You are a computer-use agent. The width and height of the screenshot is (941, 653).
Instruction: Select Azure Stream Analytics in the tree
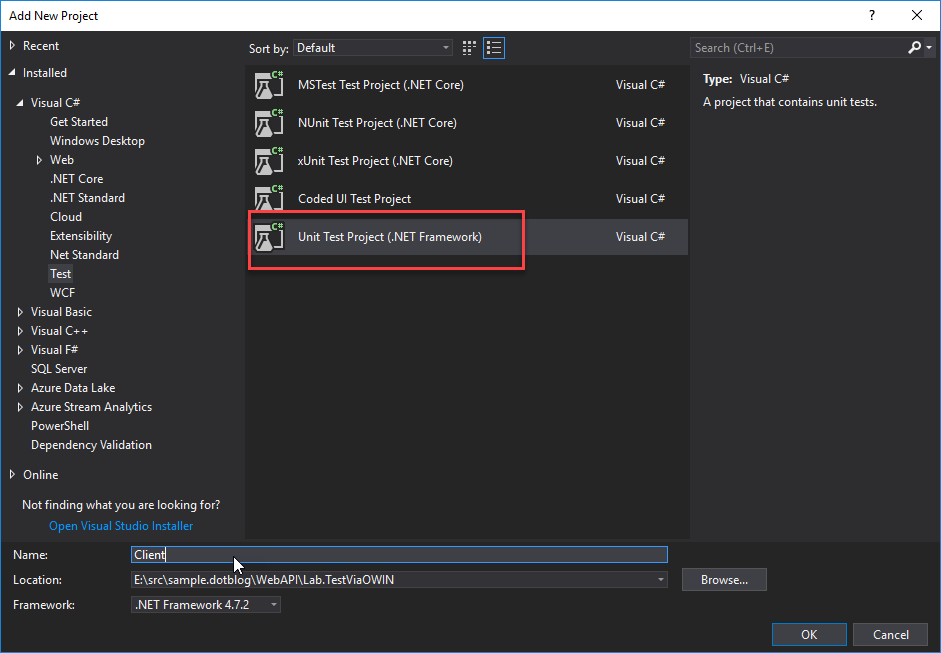pyautogui.click(x=91, y=407)
